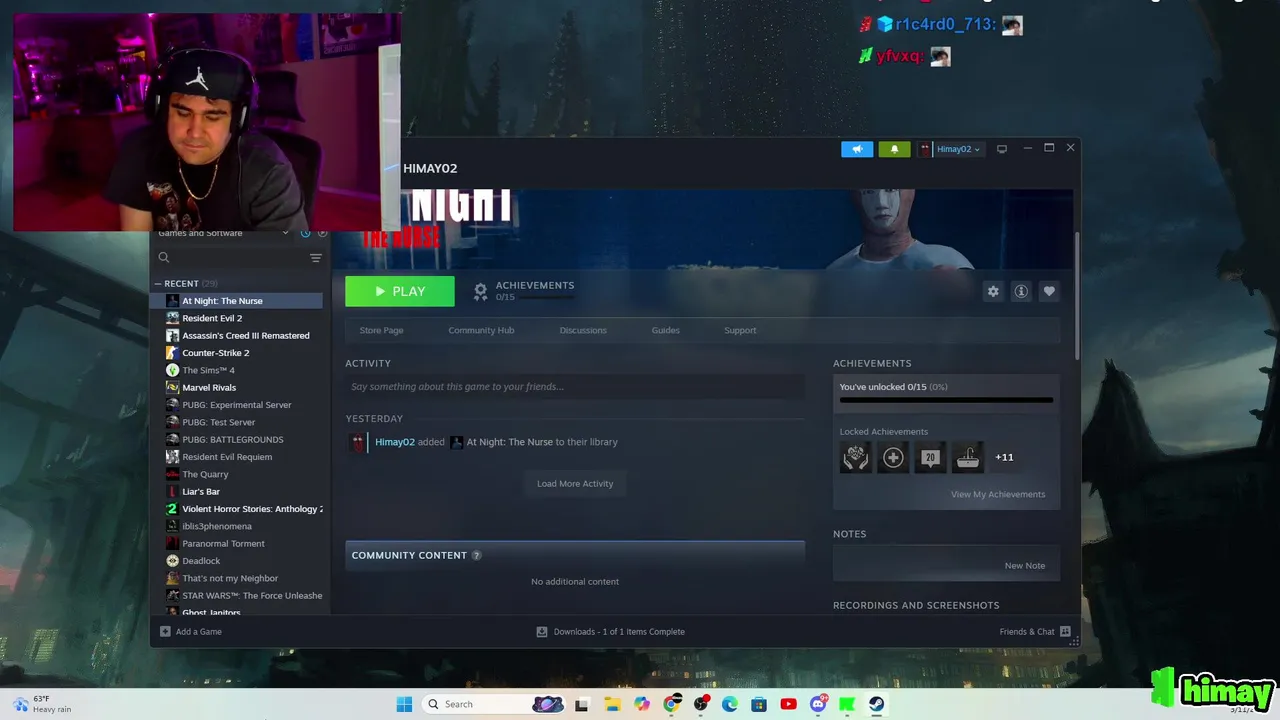Open the Store Page tab
Viewport: 1280px width, 720px height.
click(x=381, y=330)
